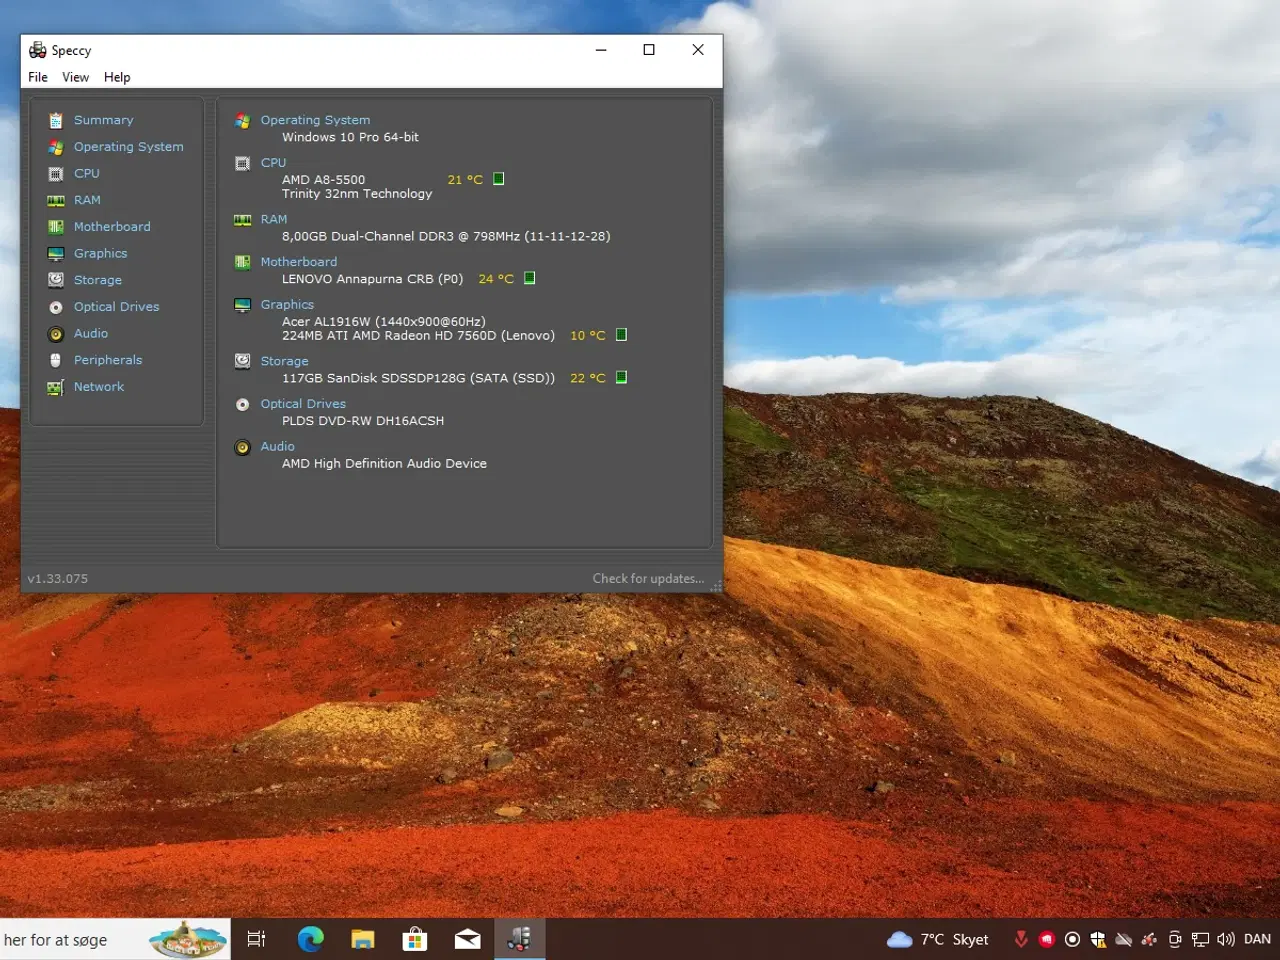Click 'Acer AL1916W (1440x900@60Hz)' text
Screen dimensions: 1280x960
383,322
